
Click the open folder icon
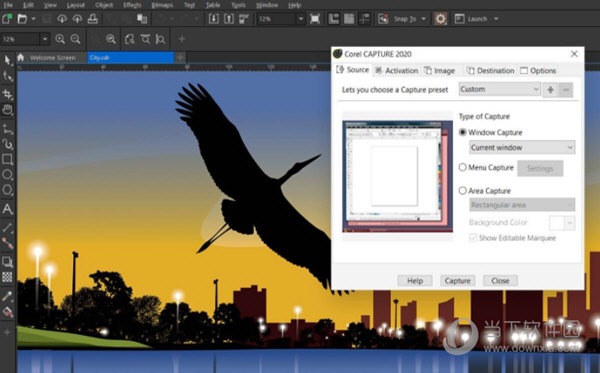22,19
